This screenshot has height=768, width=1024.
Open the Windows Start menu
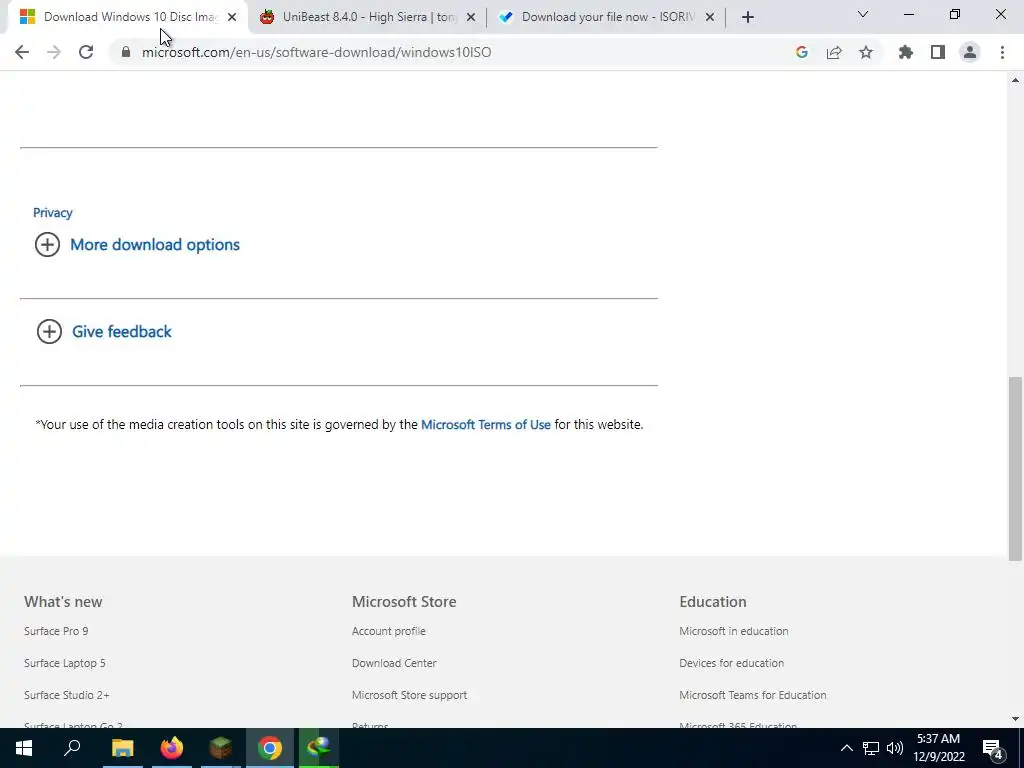tap(24, 748)
